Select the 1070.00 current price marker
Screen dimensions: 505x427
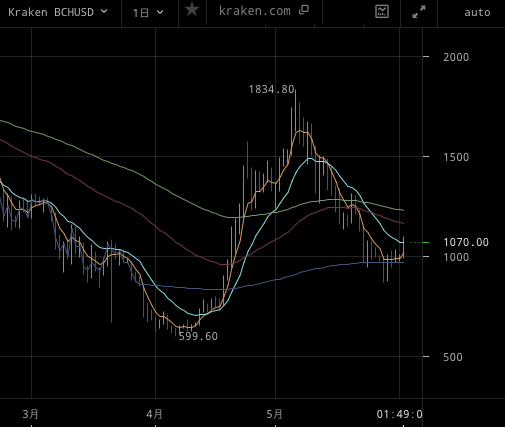tap(466, 242)
